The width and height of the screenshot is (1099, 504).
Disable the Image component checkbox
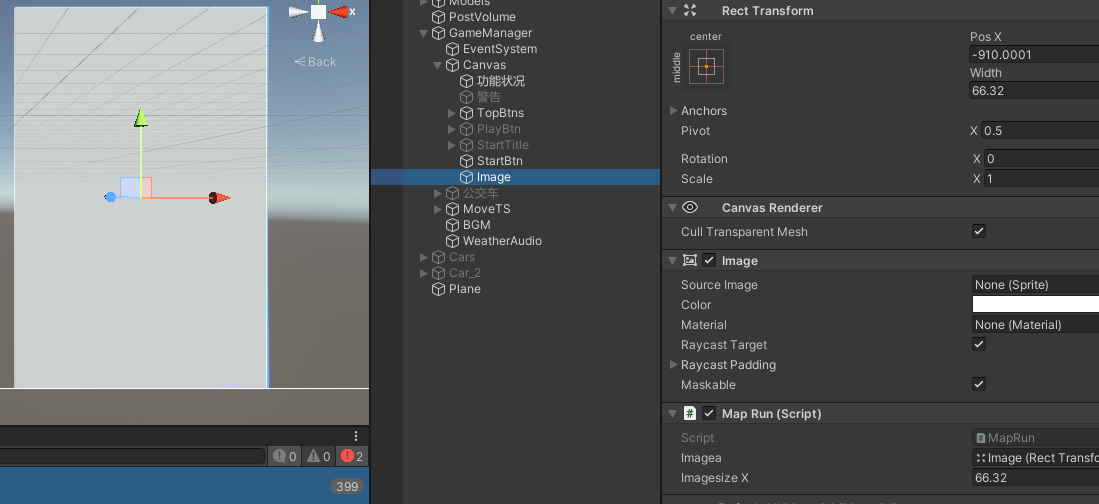point(709,261)
